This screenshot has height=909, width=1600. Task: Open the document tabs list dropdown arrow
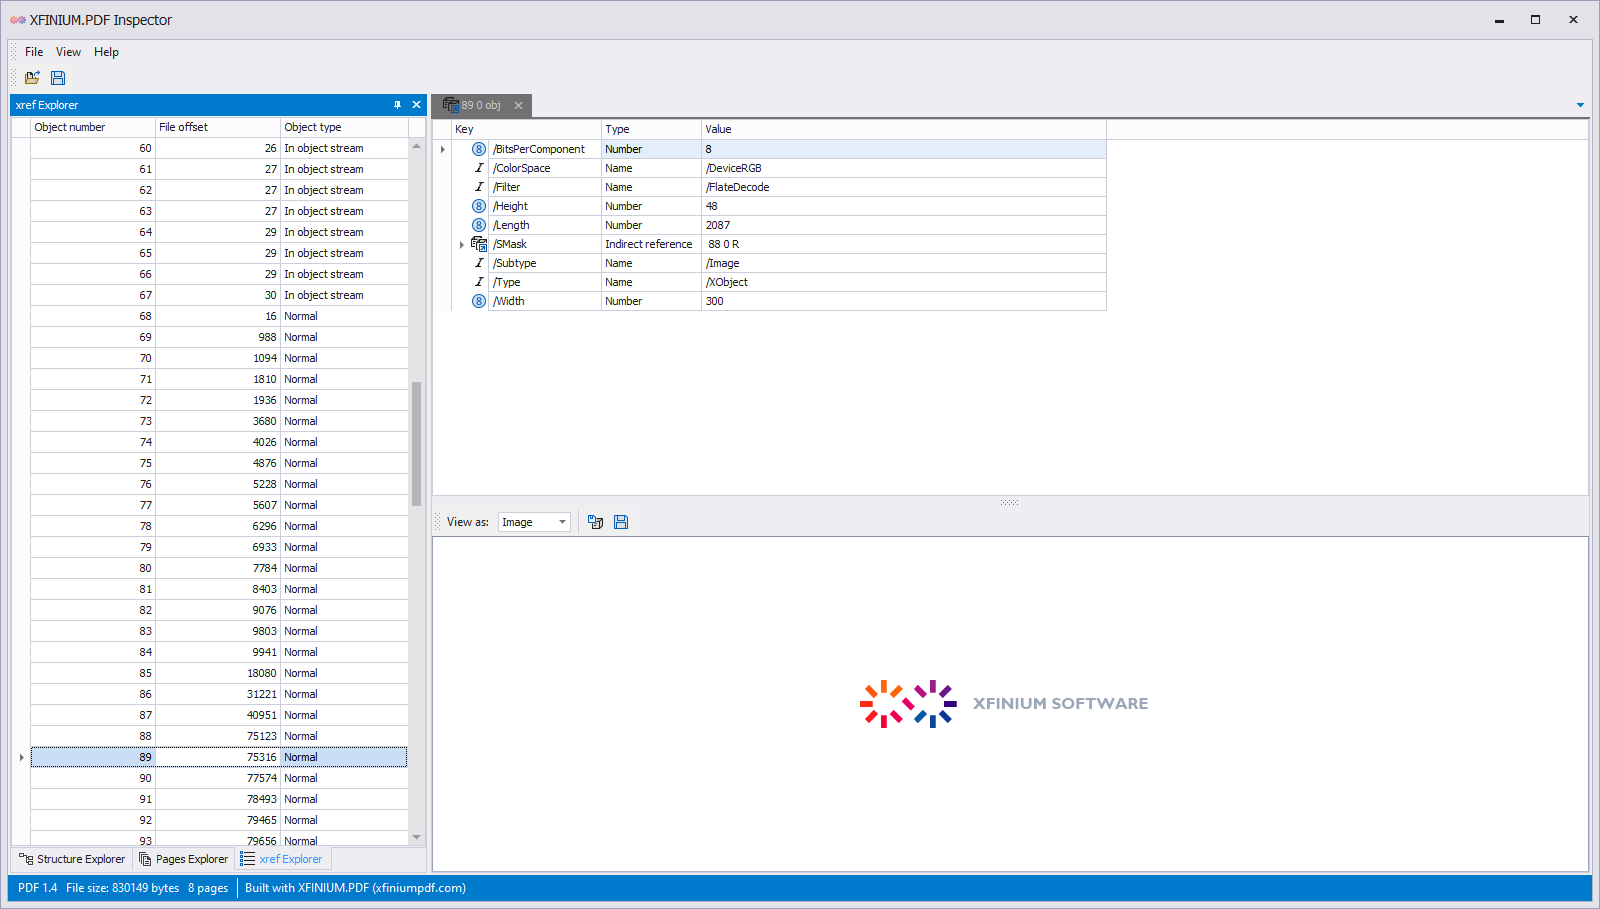click(x=1580, y=105)
